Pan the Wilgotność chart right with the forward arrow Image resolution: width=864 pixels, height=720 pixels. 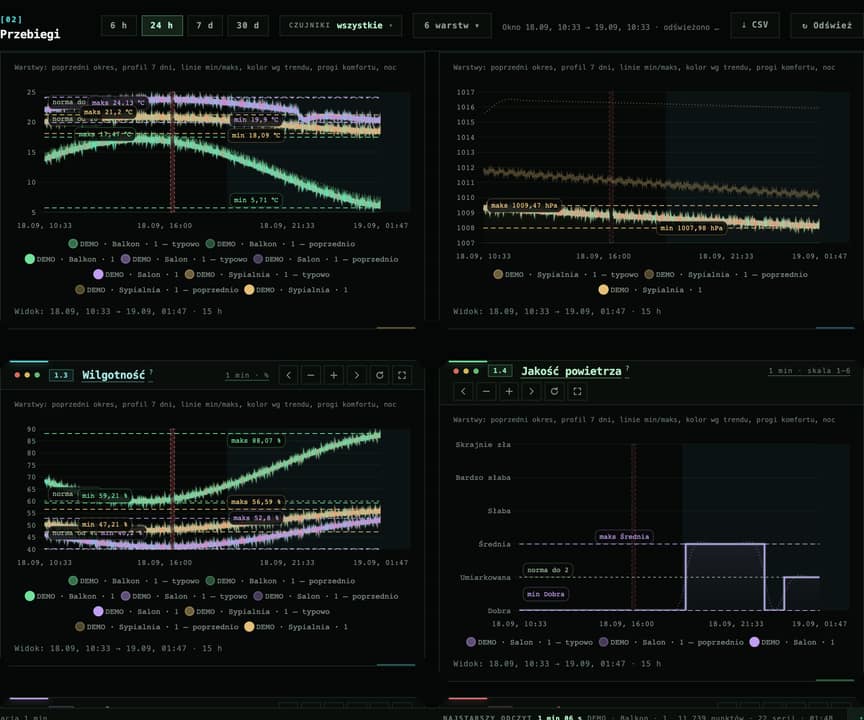click(x=357, y=375)
